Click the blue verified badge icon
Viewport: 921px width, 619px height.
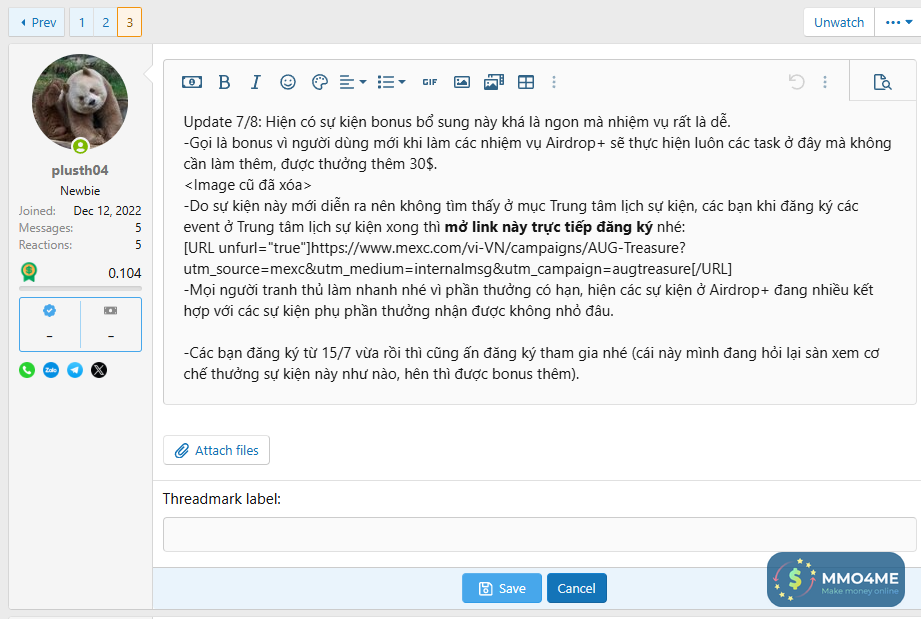click(49, 311)
